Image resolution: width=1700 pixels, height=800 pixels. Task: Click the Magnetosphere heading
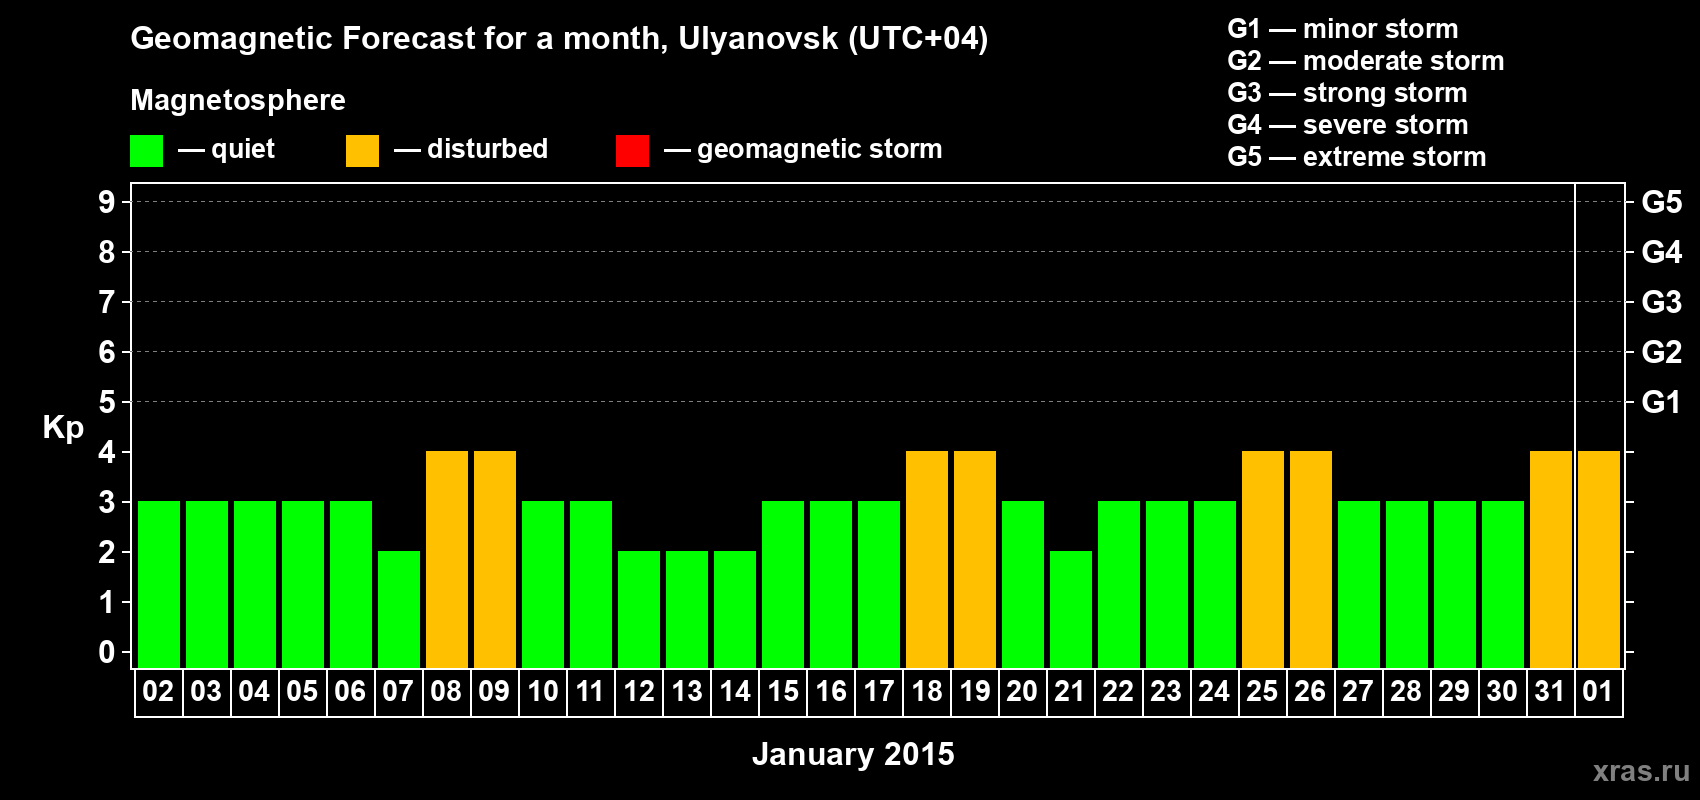coord(238,100)
